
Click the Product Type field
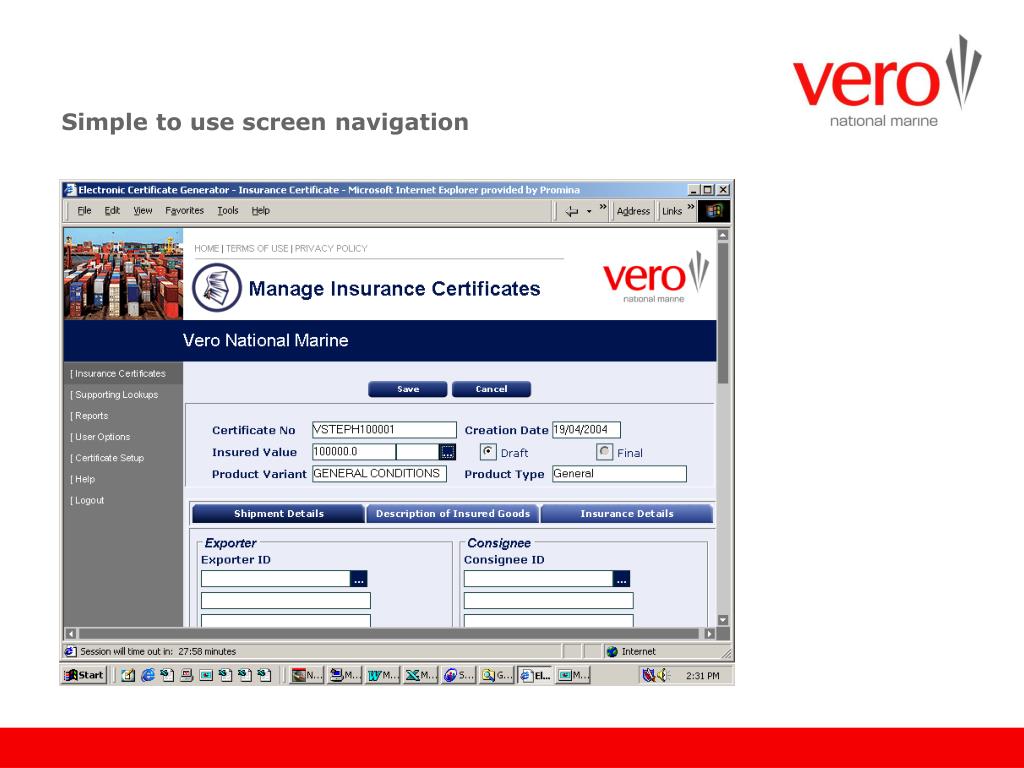pyautogui.click(x=619, y=473)
